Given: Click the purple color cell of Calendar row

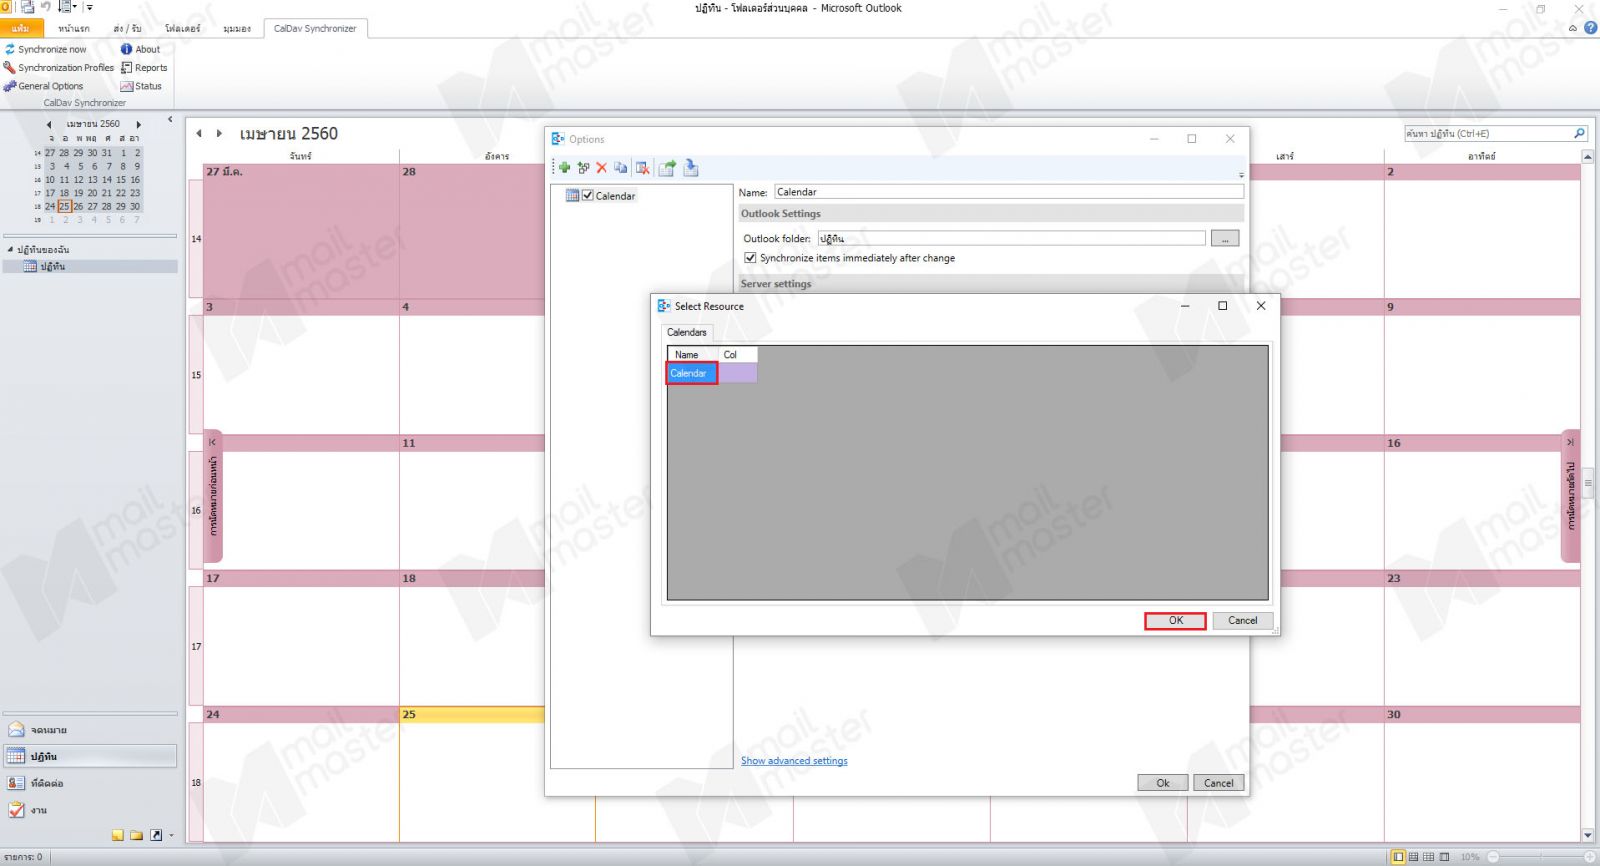Looking at the screenshot, I should (x=738, y=373).
